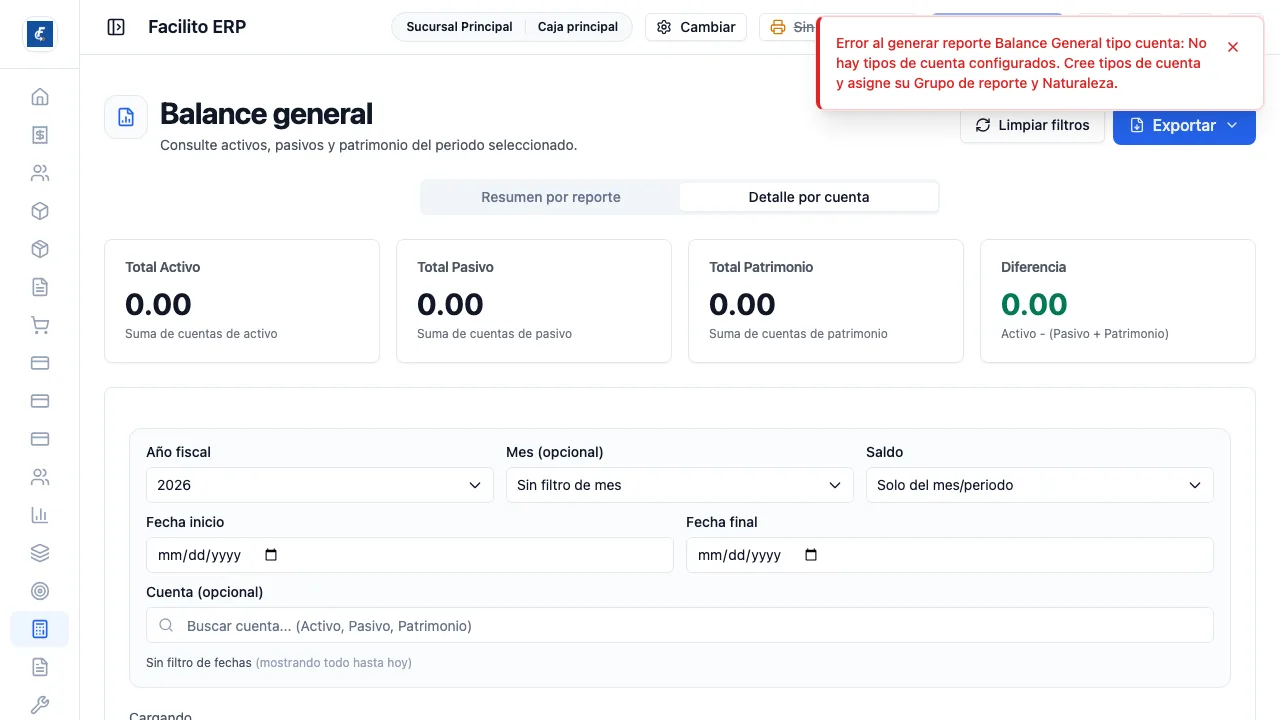Click the Buscar cuenta search field
Image resolution: width=1280 pixels, height=720 pixels.
tap(680, 625)
